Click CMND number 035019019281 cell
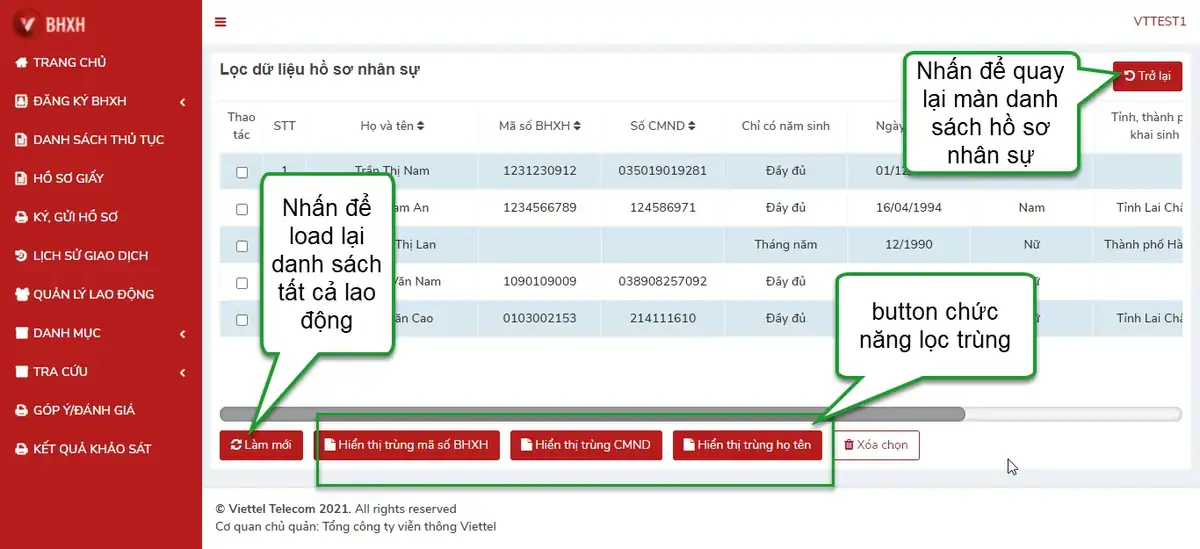The width and height of the screenshot is (1200, 549). 663,171
